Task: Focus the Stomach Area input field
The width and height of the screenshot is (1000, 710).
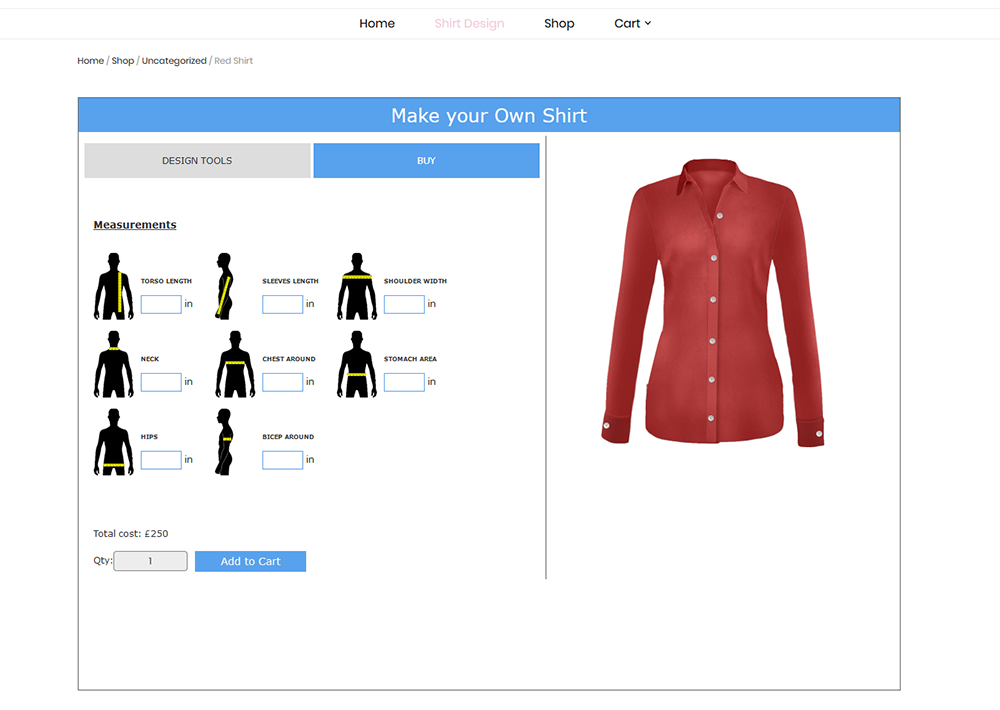Action: (x=404, y=382)
